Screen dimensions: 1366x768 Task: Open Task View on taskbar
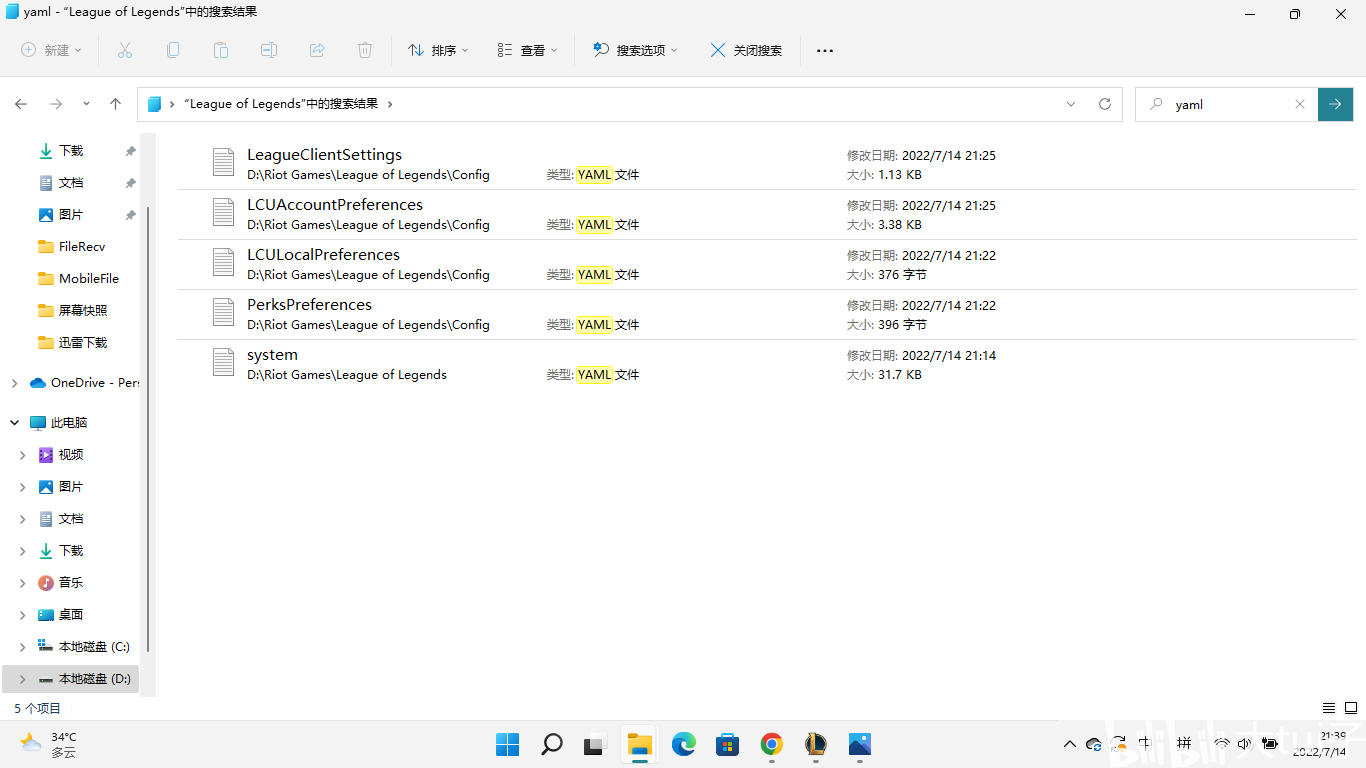595,744
